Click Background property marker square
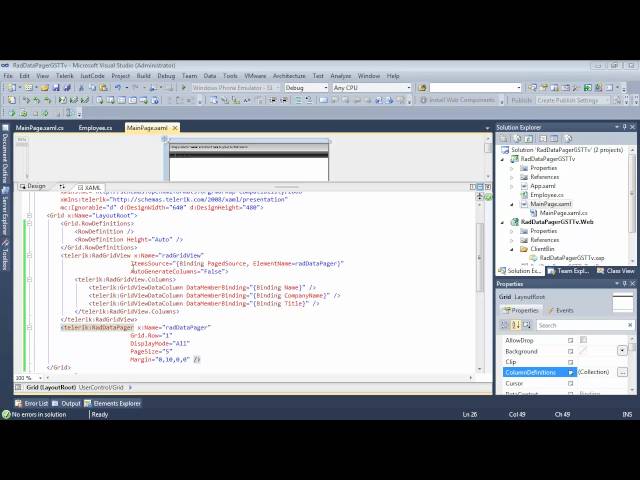This screenshot has height=480, width=640. 570,351
